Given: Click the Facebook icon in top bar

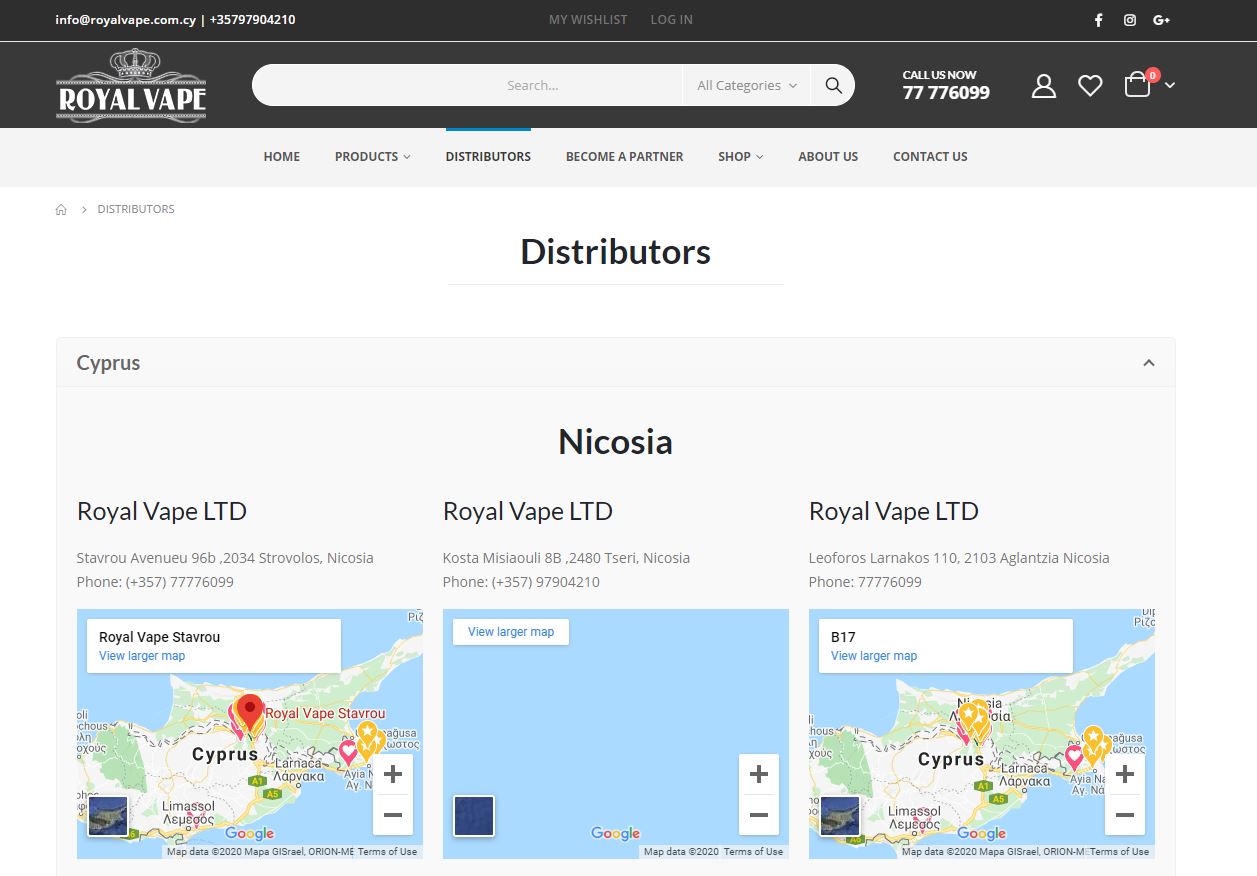Looking at the screenshot, I should (1098, 20).
